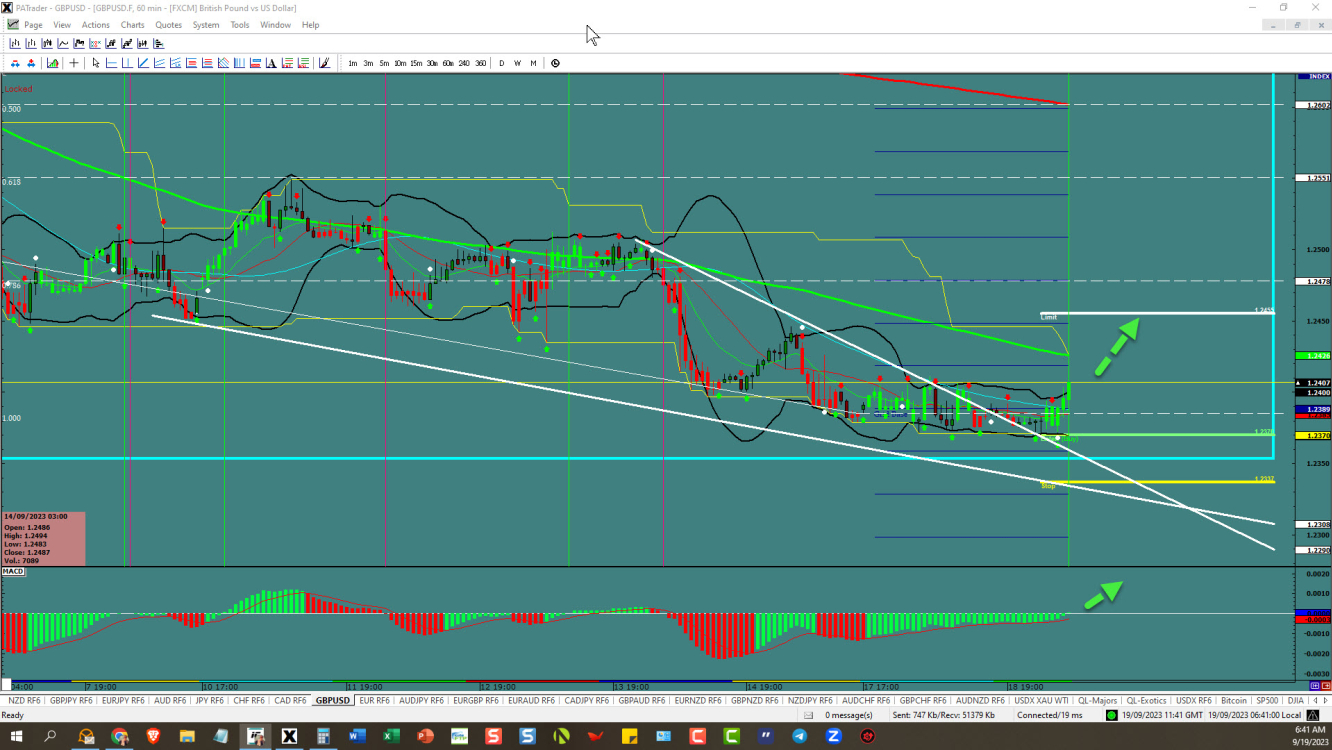Switch chart to 240 minute timeframe
1332x750 pixels.
pyautogui.click(x=464, y=63)
